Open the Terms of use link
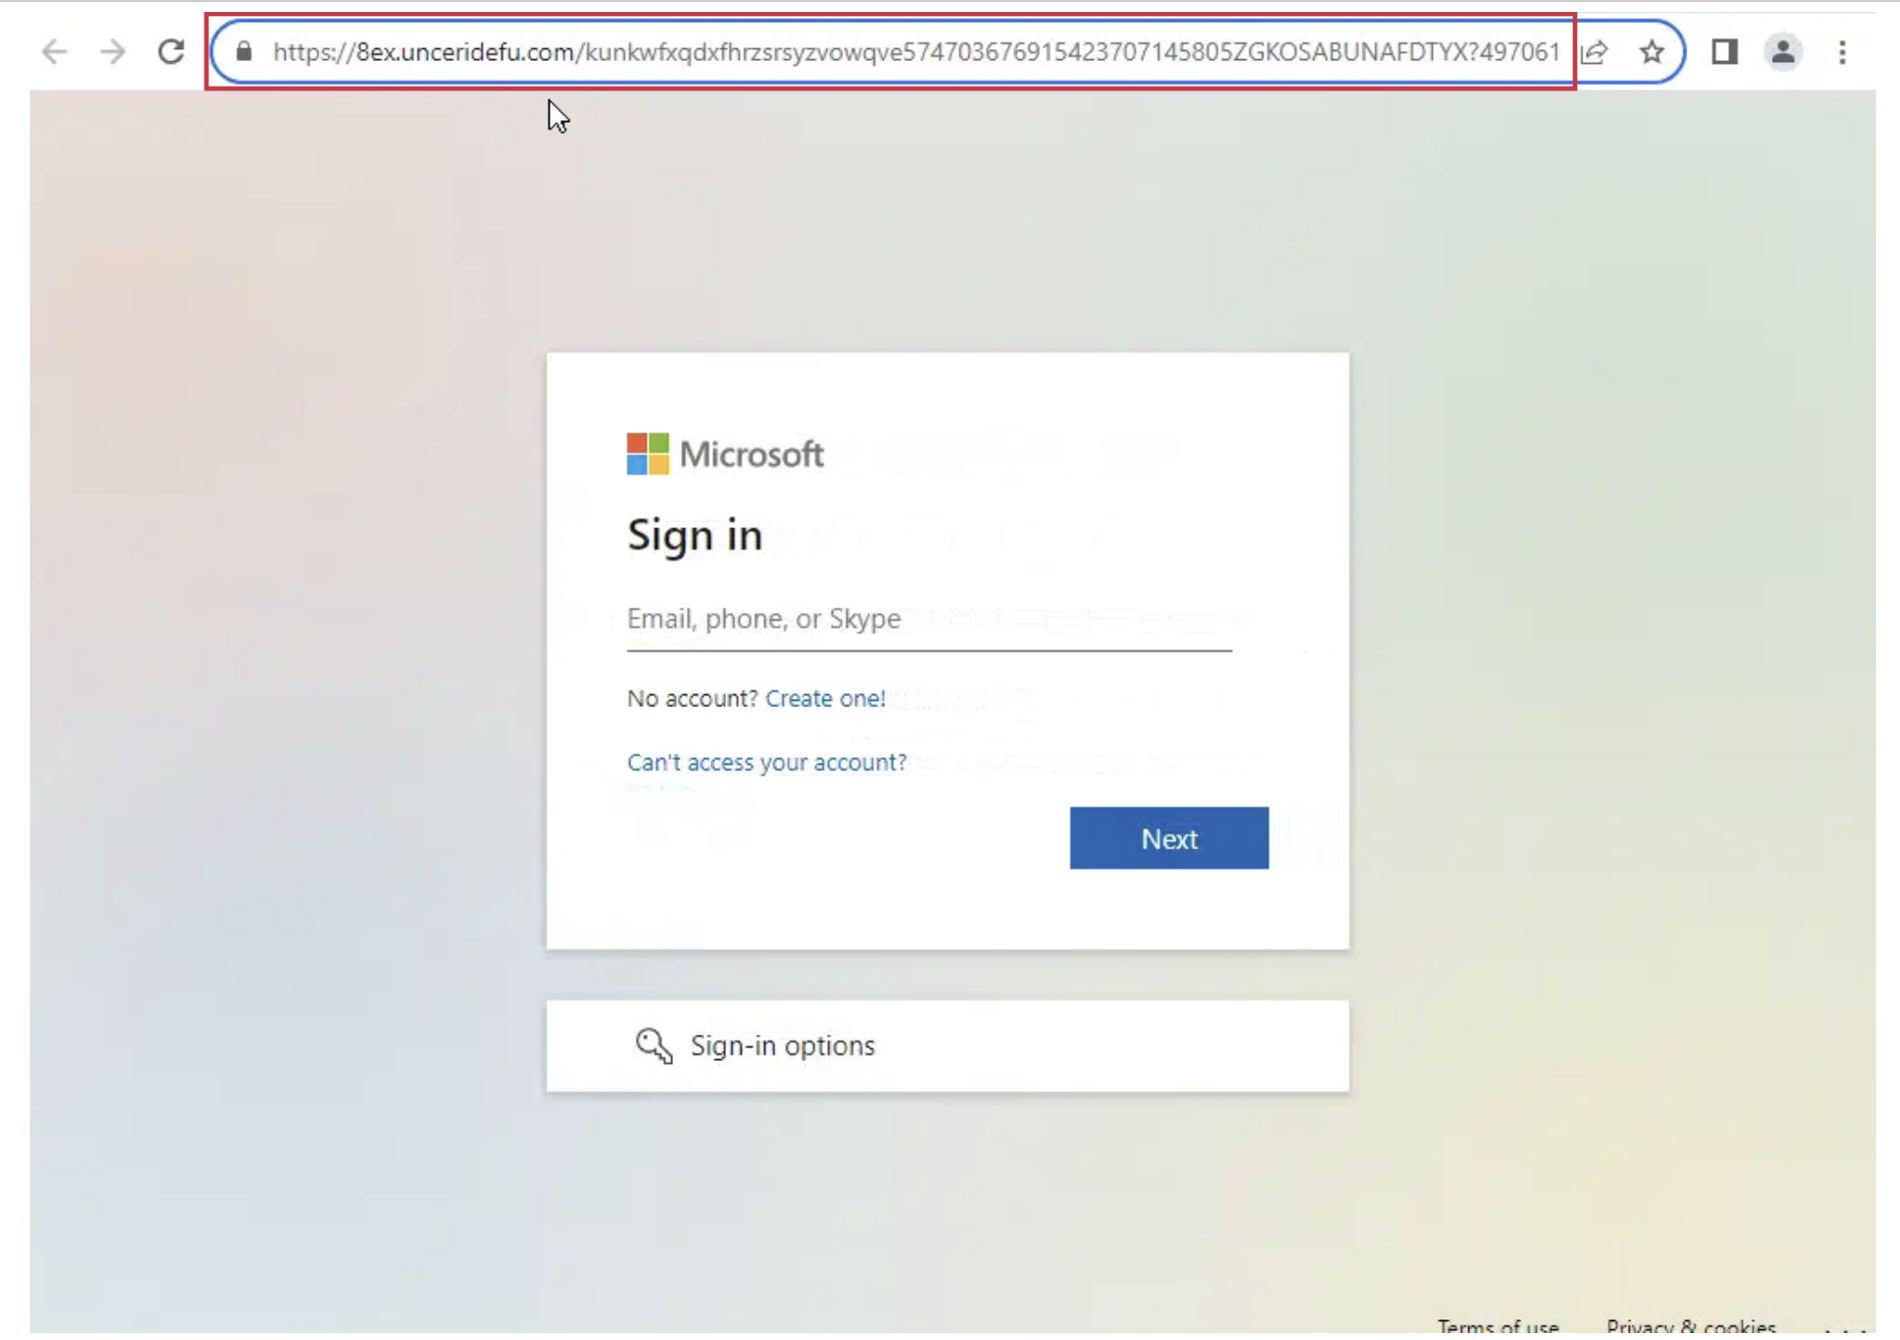This screenshot has height=1340, width=1900. tap(1498, 1327)
